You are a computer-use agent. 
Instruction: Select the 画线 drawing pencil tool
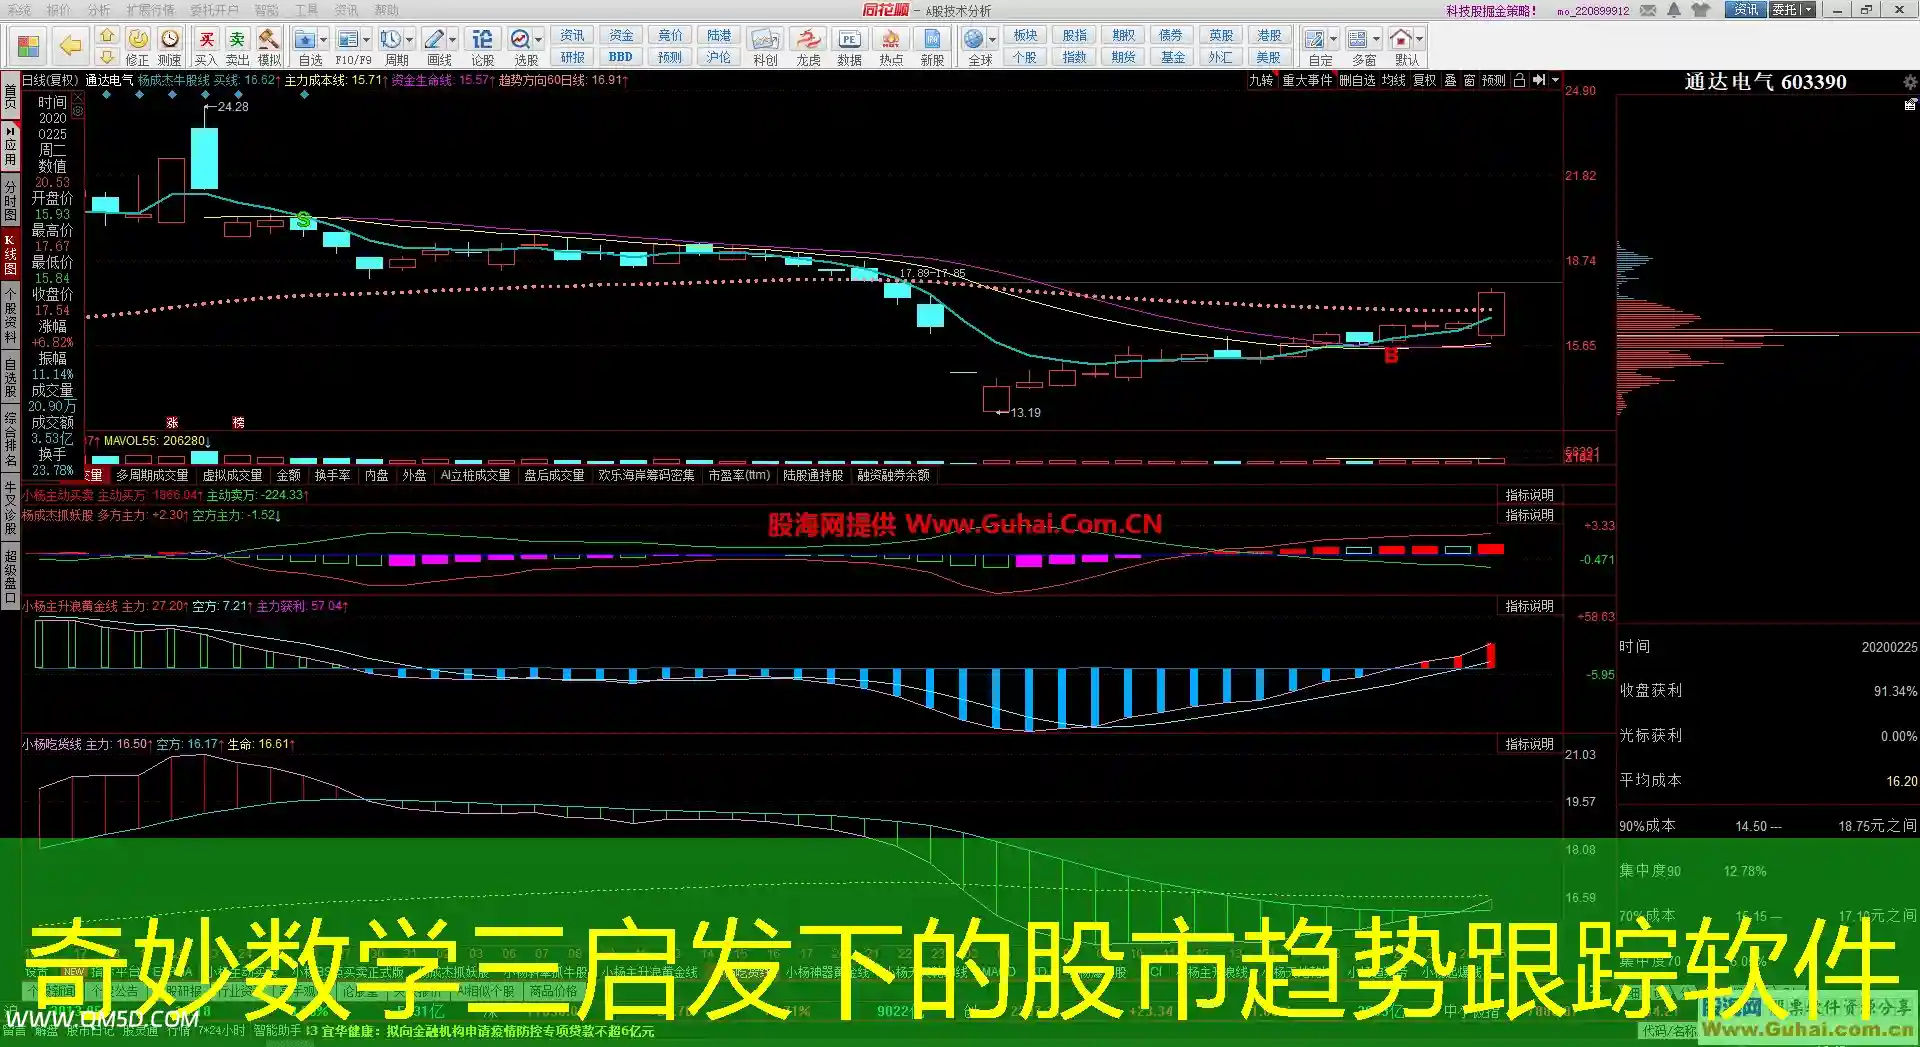433,39
